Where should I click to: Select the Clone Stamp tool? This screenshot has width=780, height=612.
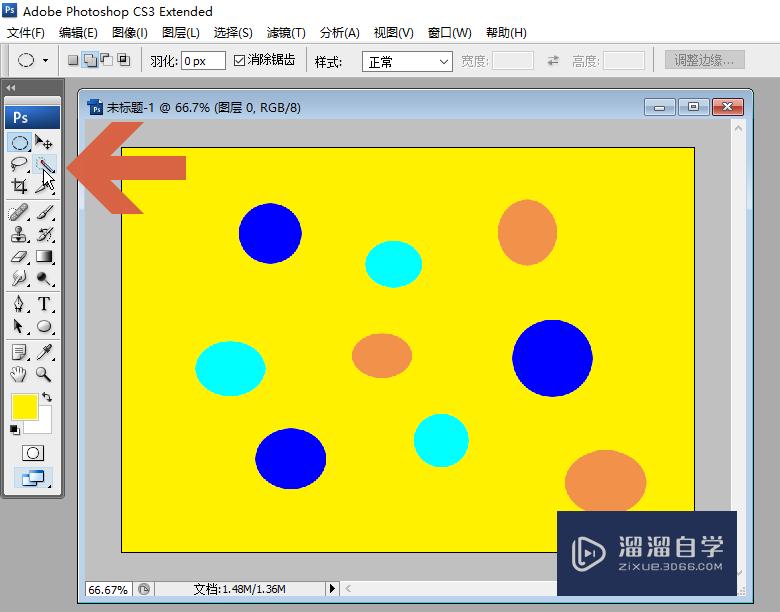19,234
